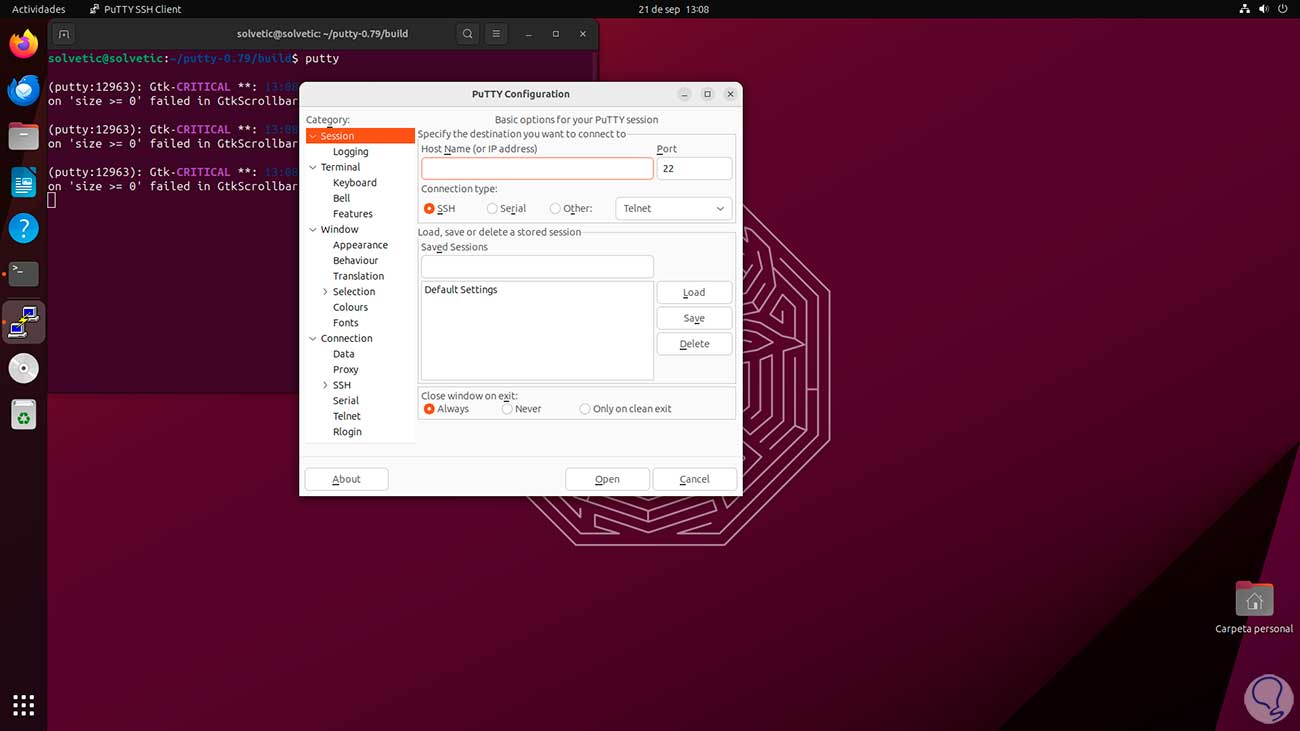Click Load to load Default Settings

tap(694, 292)
